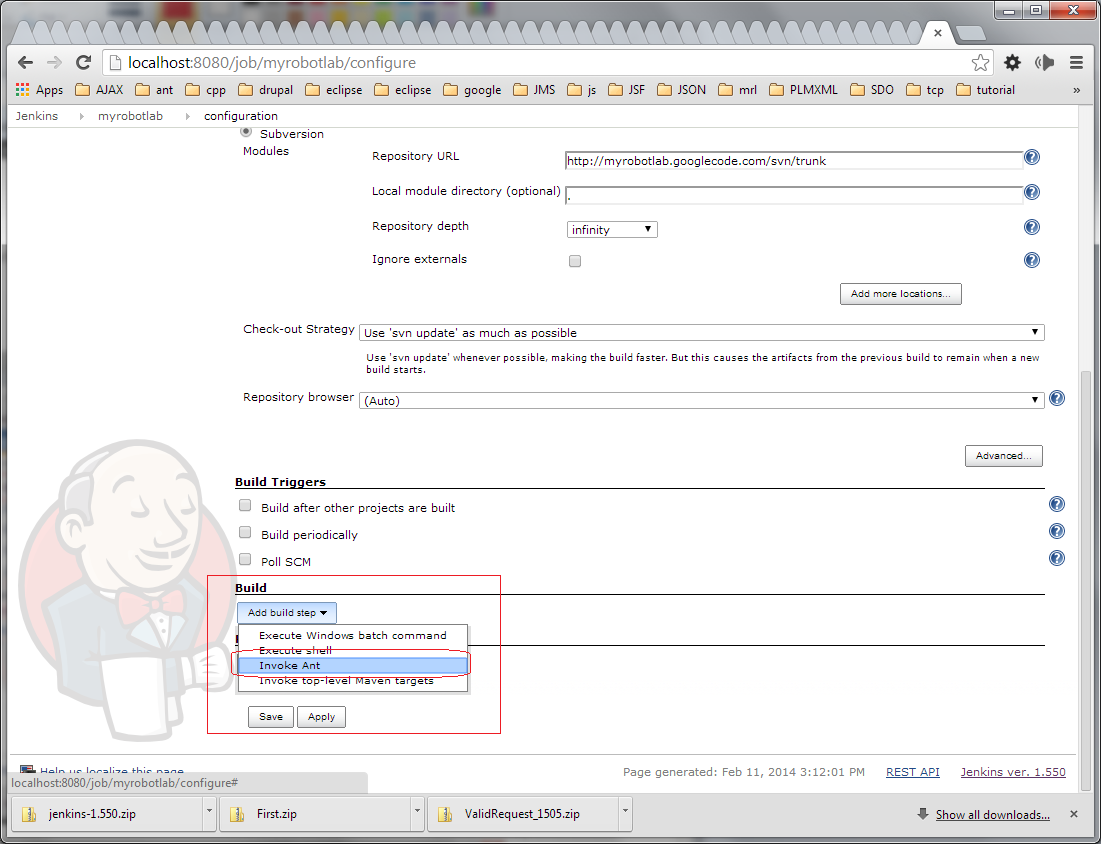Toggle the Add build step dropdown
The width and height of the screenshot is (1101, 844).
coord(286,612)
